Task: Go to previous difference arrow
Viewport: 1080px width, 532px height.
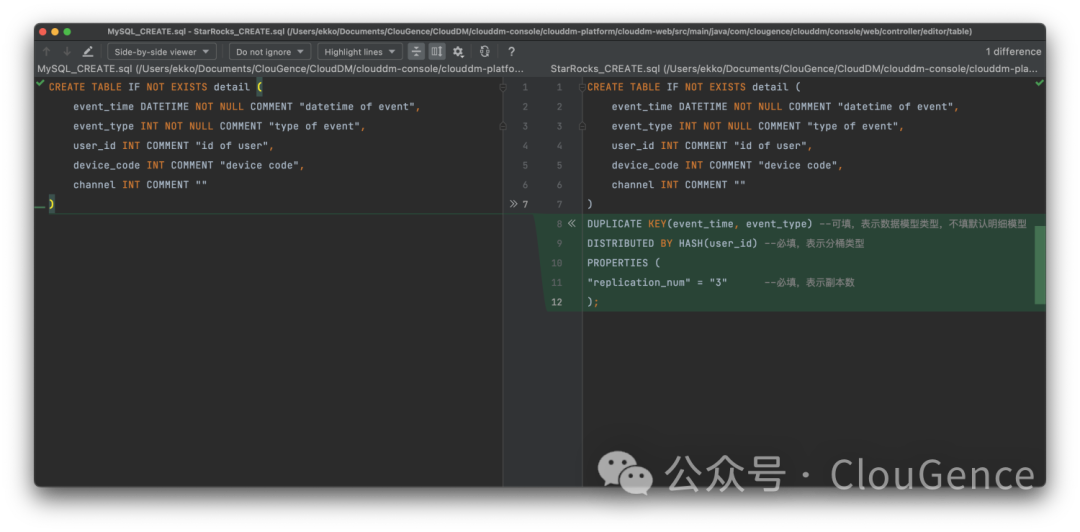Action: pos(47,52)
